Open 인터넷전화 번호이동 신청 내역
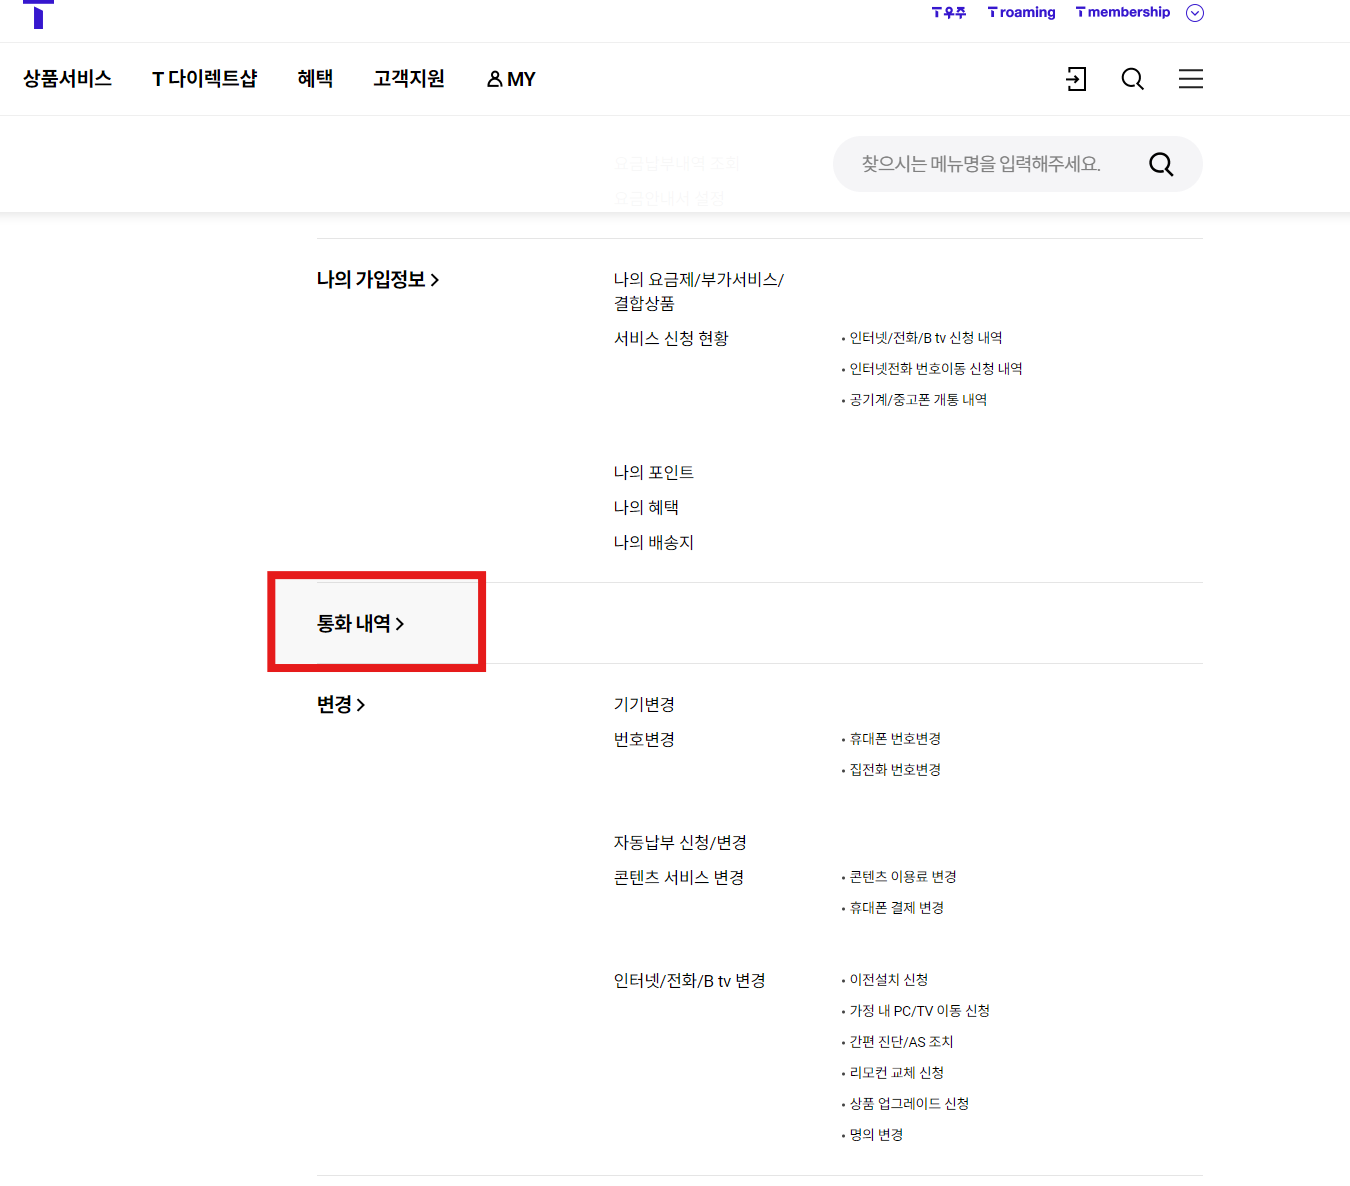1350x1186 pixels. [935, 369]
